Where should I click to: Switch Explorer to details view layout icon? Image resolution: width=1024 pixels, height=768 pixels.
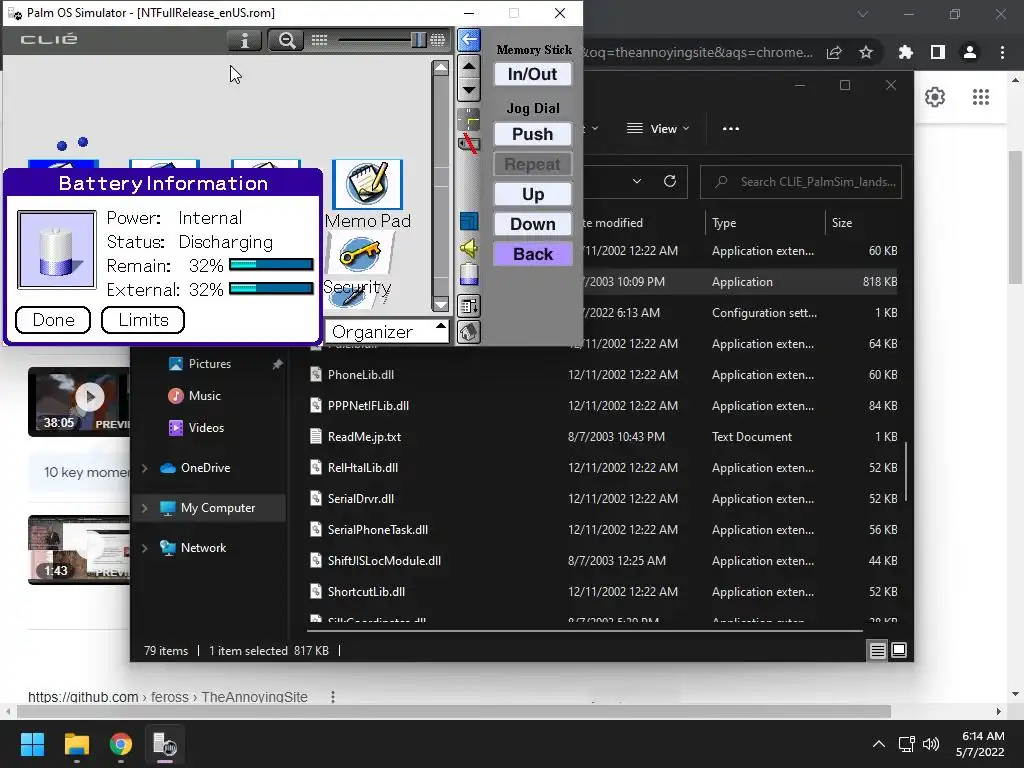click(877, 650)
